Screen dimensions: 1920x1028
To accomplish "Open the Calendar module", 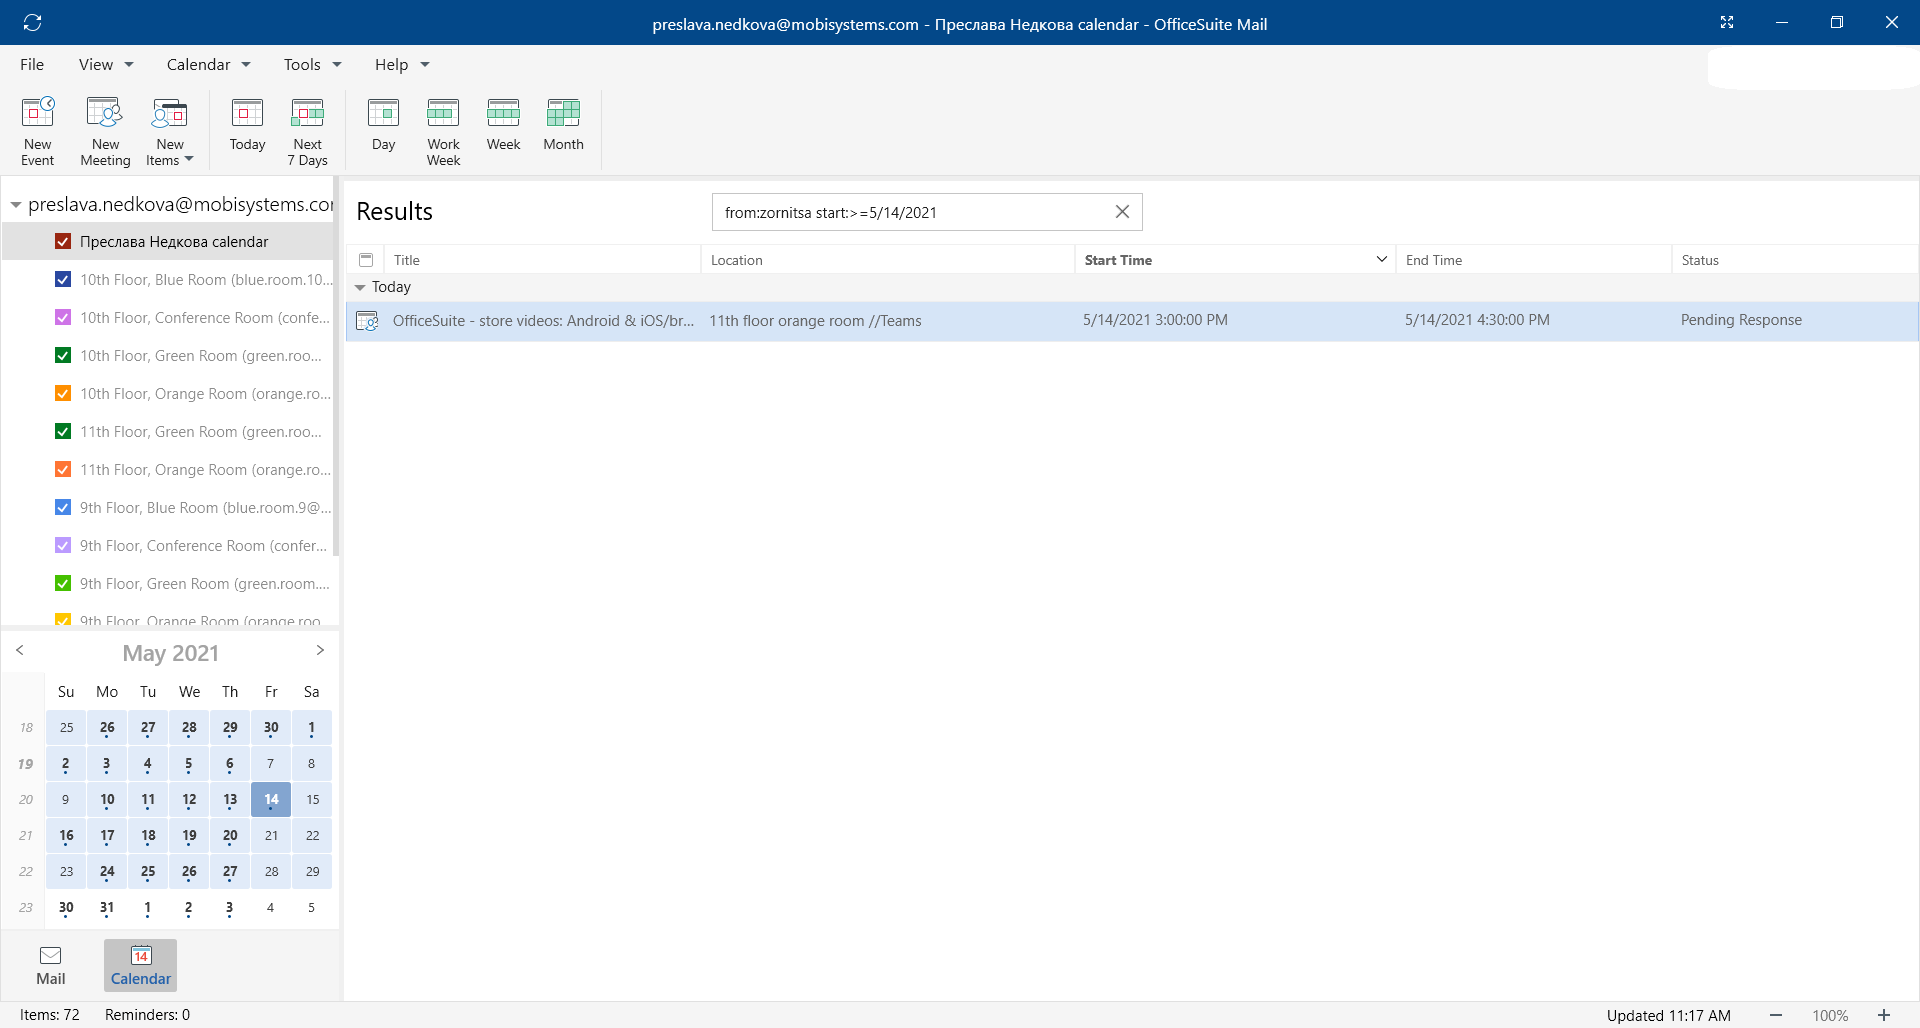I will point(140,965).
